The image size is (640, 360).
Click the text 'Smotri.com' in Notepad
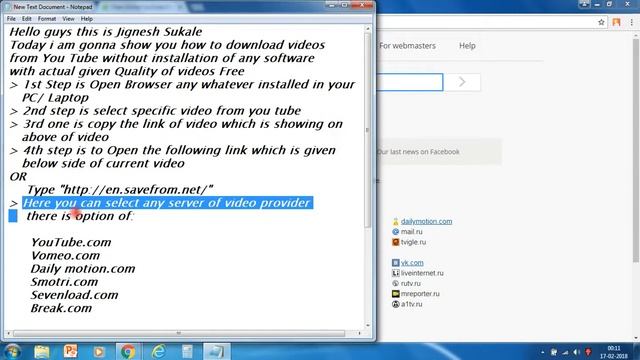tap(64, 282)
